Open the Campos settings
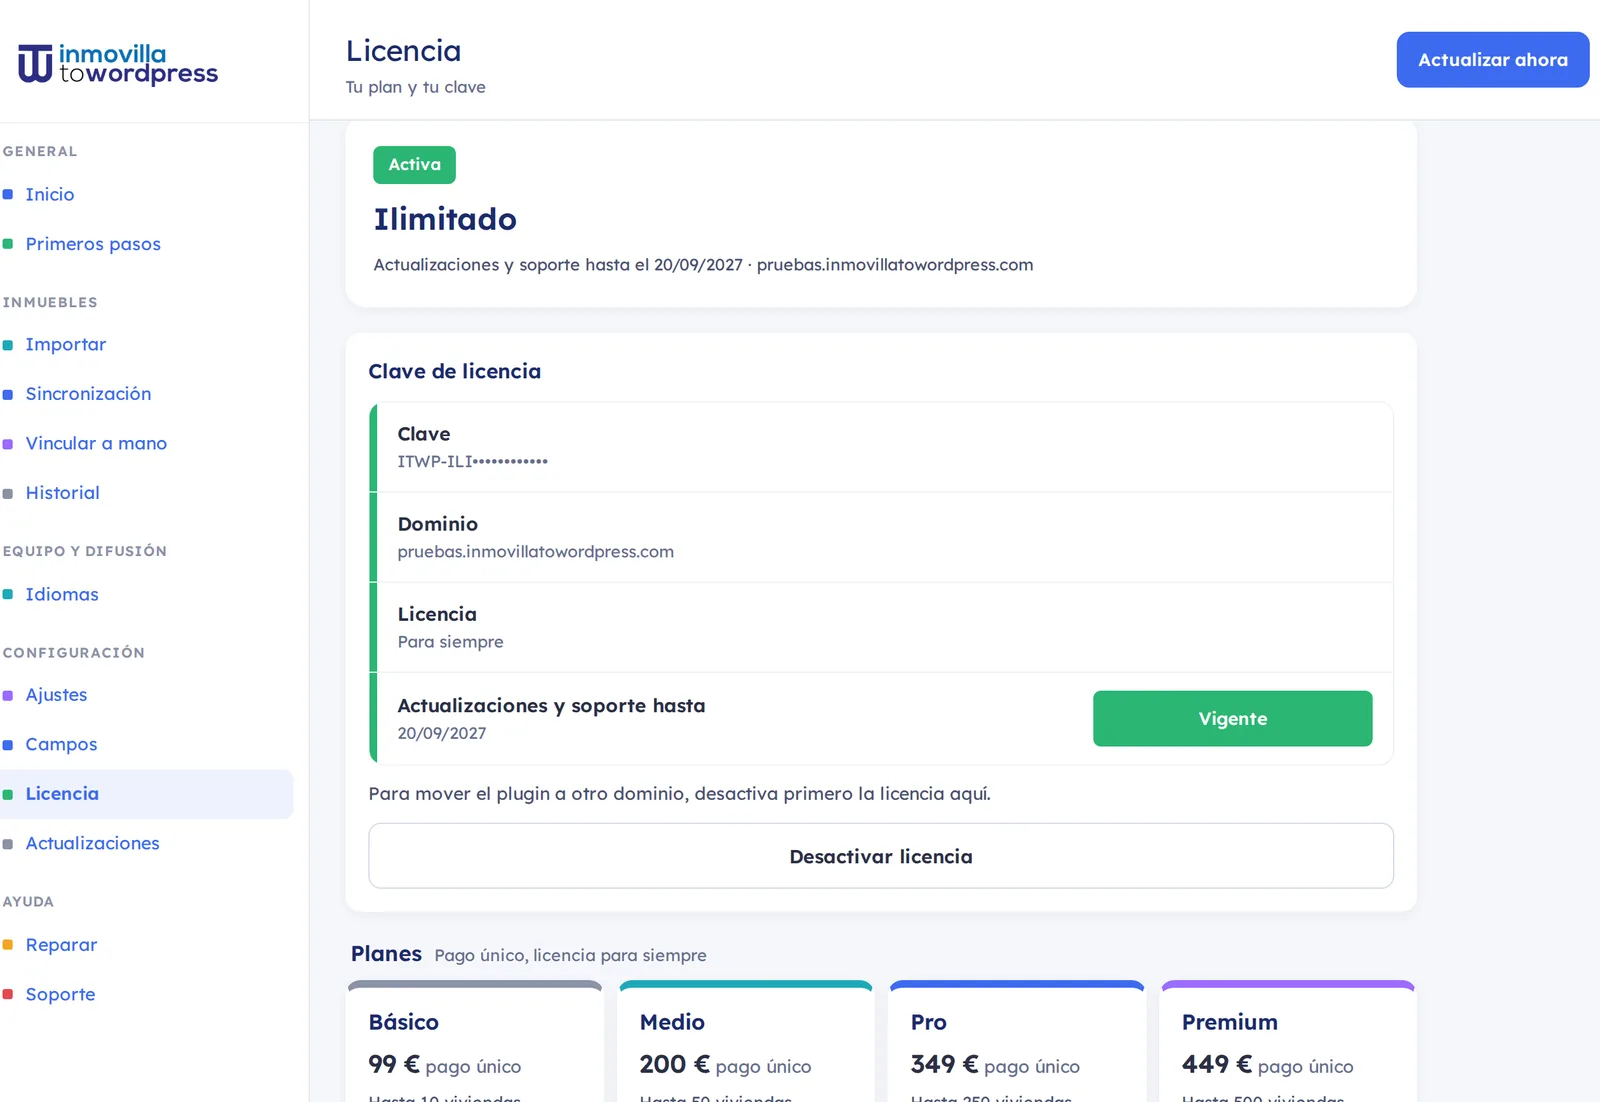The width and height of the screenshot is (1600, 1102). click(x=61, y=744)
